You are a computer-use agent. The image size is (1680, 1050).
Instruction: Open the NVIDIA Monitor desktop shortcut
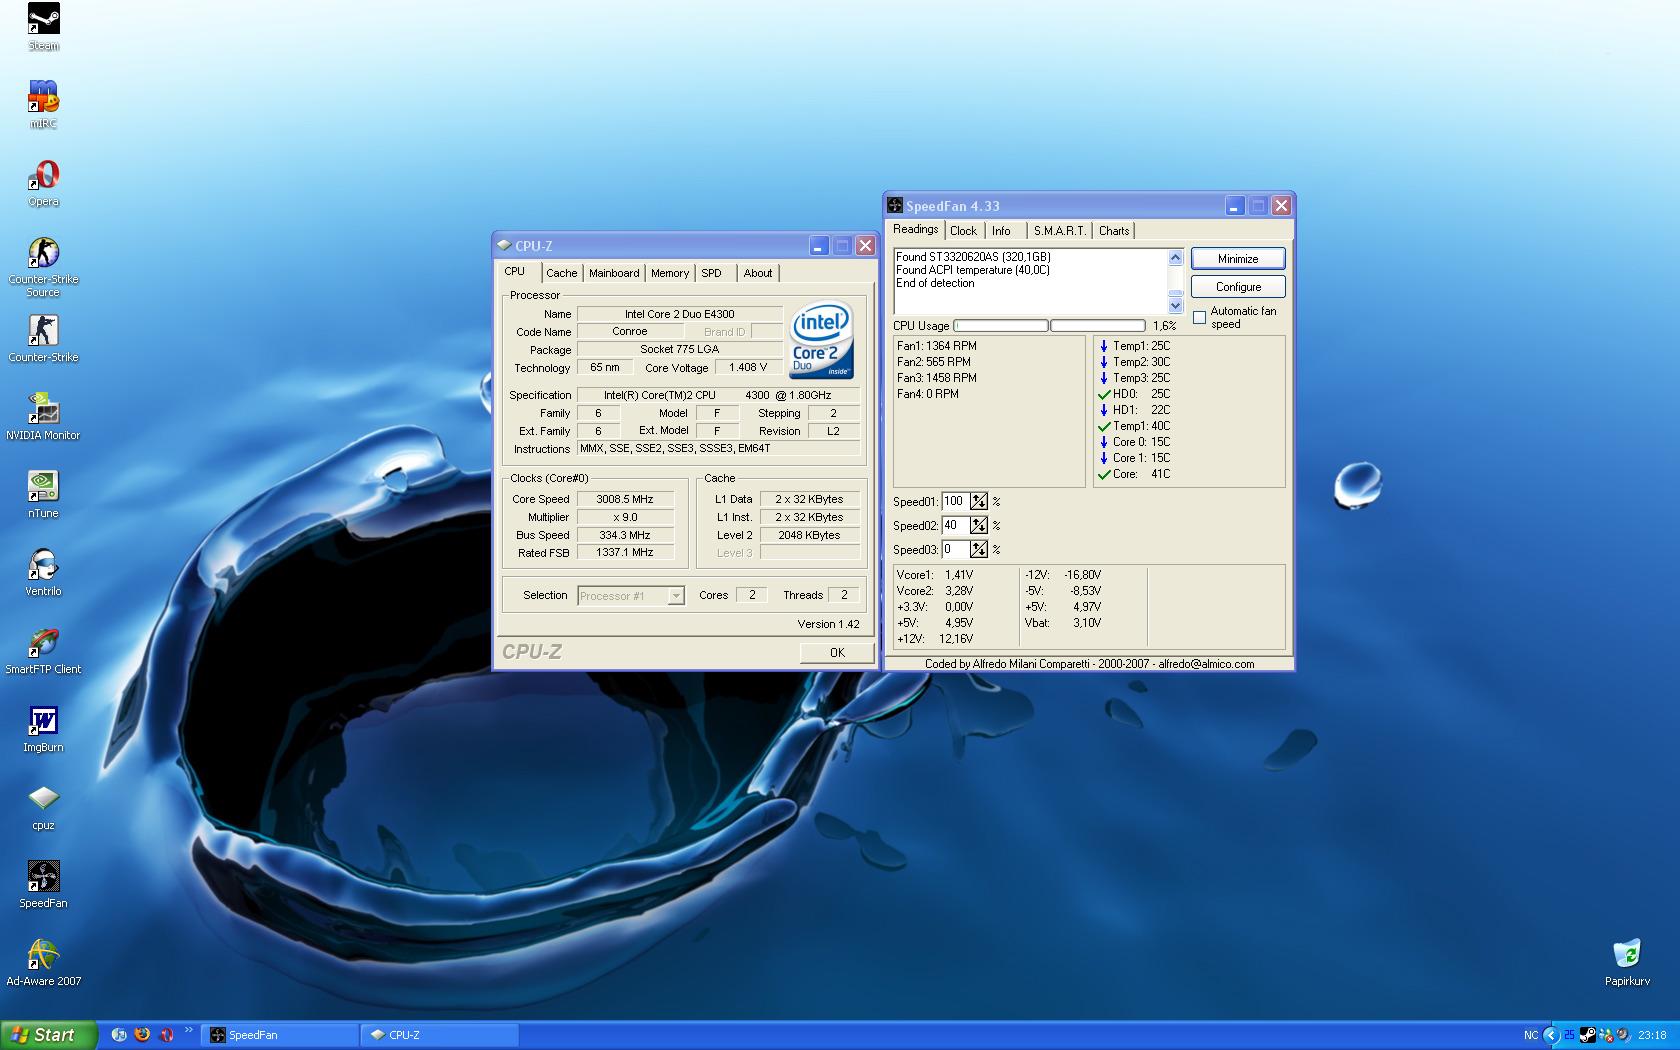[x=43, y=417]
